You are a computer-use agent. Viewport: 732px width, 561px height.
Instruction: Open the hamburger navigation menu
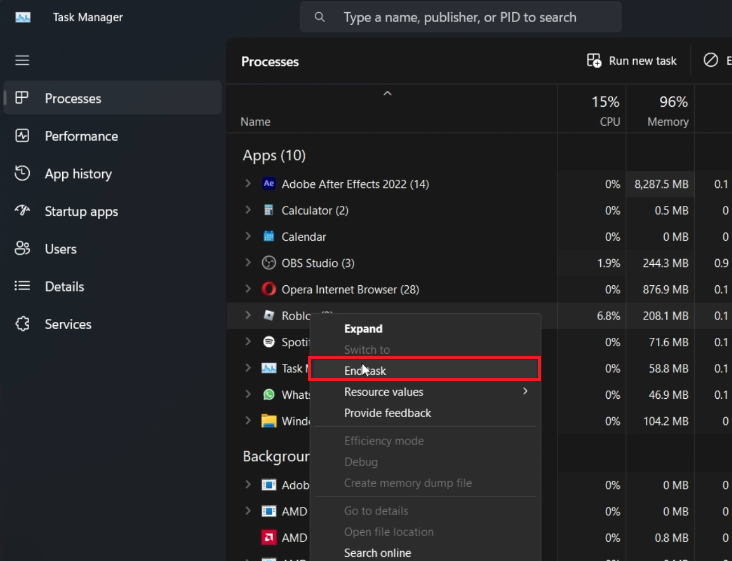click(x=22, y=61)
